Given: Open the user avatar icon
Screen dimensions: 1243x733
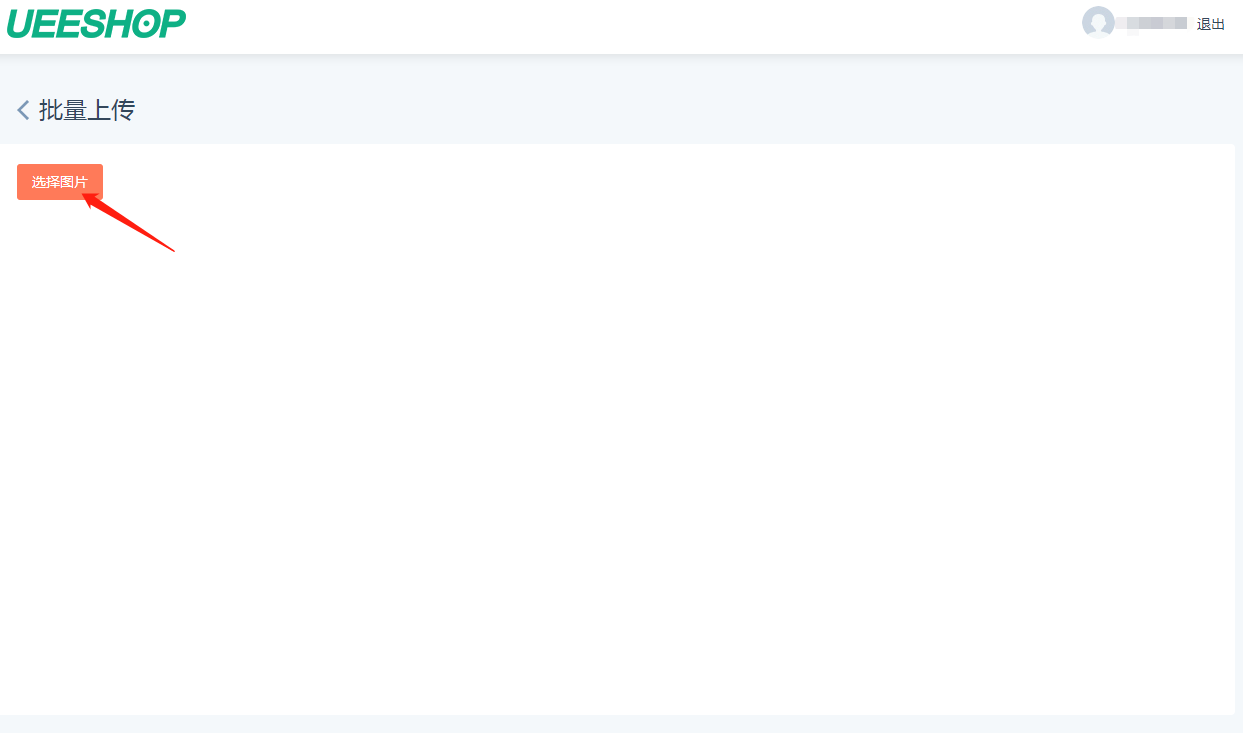Looking at the screenshot, I should pos(1098,23).
